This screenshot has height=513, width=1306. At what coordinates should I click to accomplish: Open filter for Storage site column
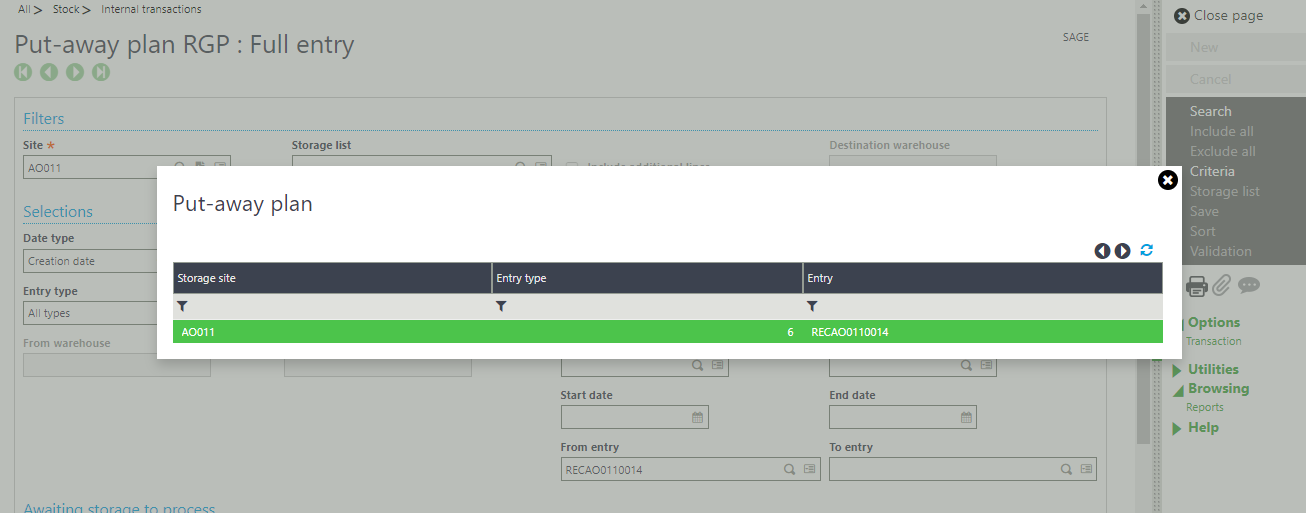182,306
